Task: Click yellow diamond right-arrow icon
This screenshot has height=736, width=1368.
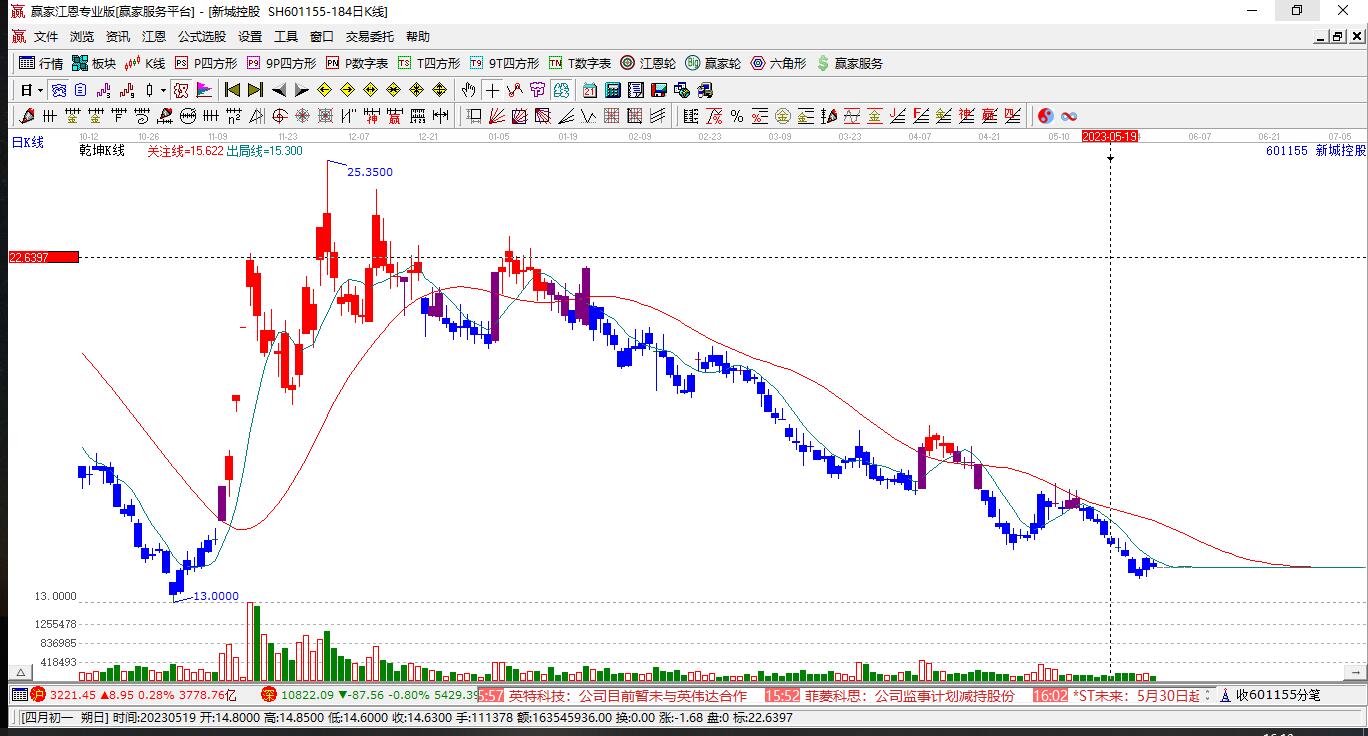Action: pos(347,90)
